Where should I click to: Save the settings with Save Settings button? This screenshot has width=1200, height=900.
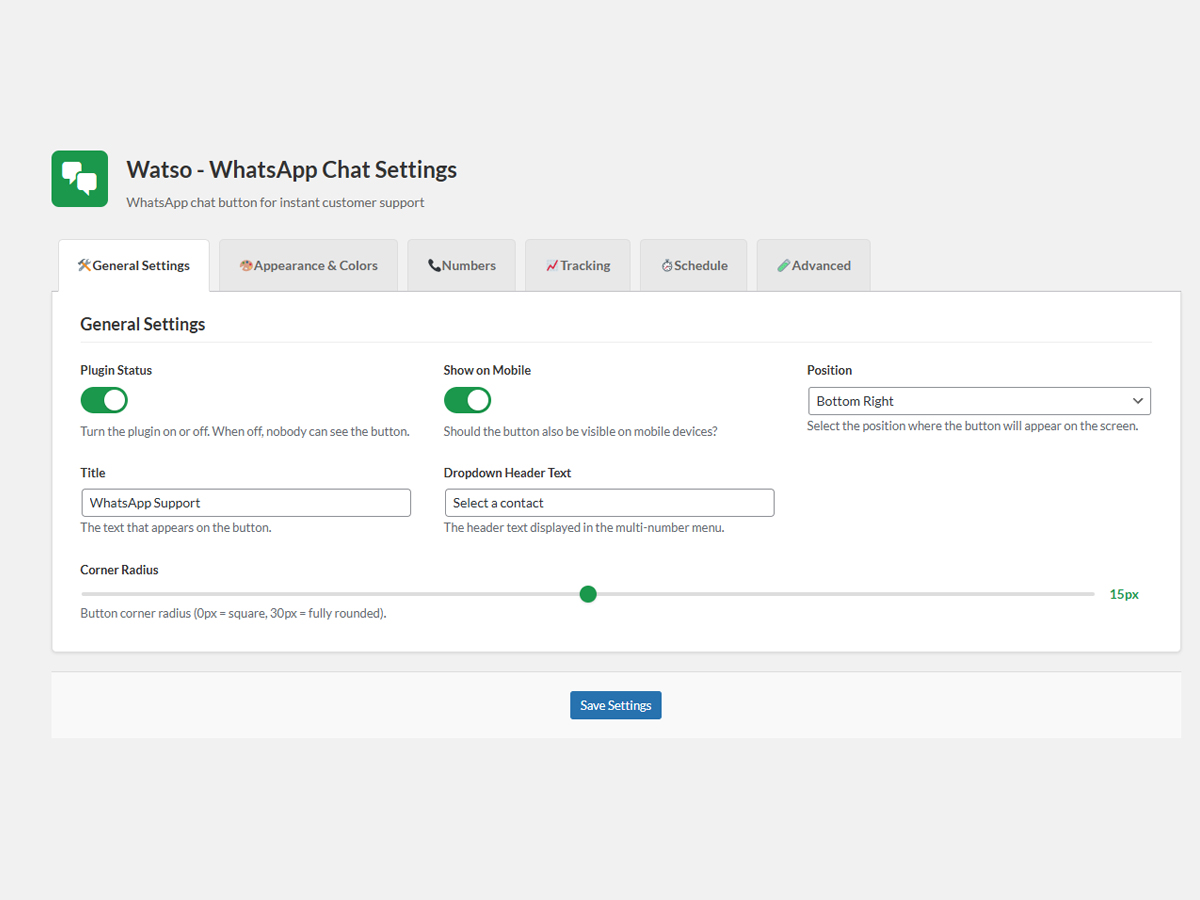[x=616, y=705]
